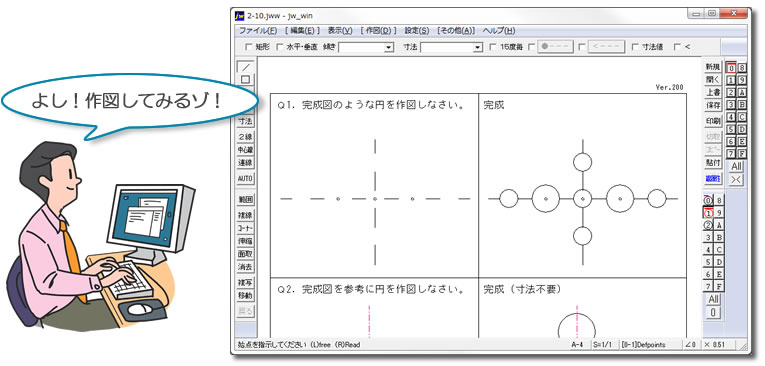Viewport: 765px width, 366px height.
Task: Open the 線属性 line attribute button
Action: [713, 179]
